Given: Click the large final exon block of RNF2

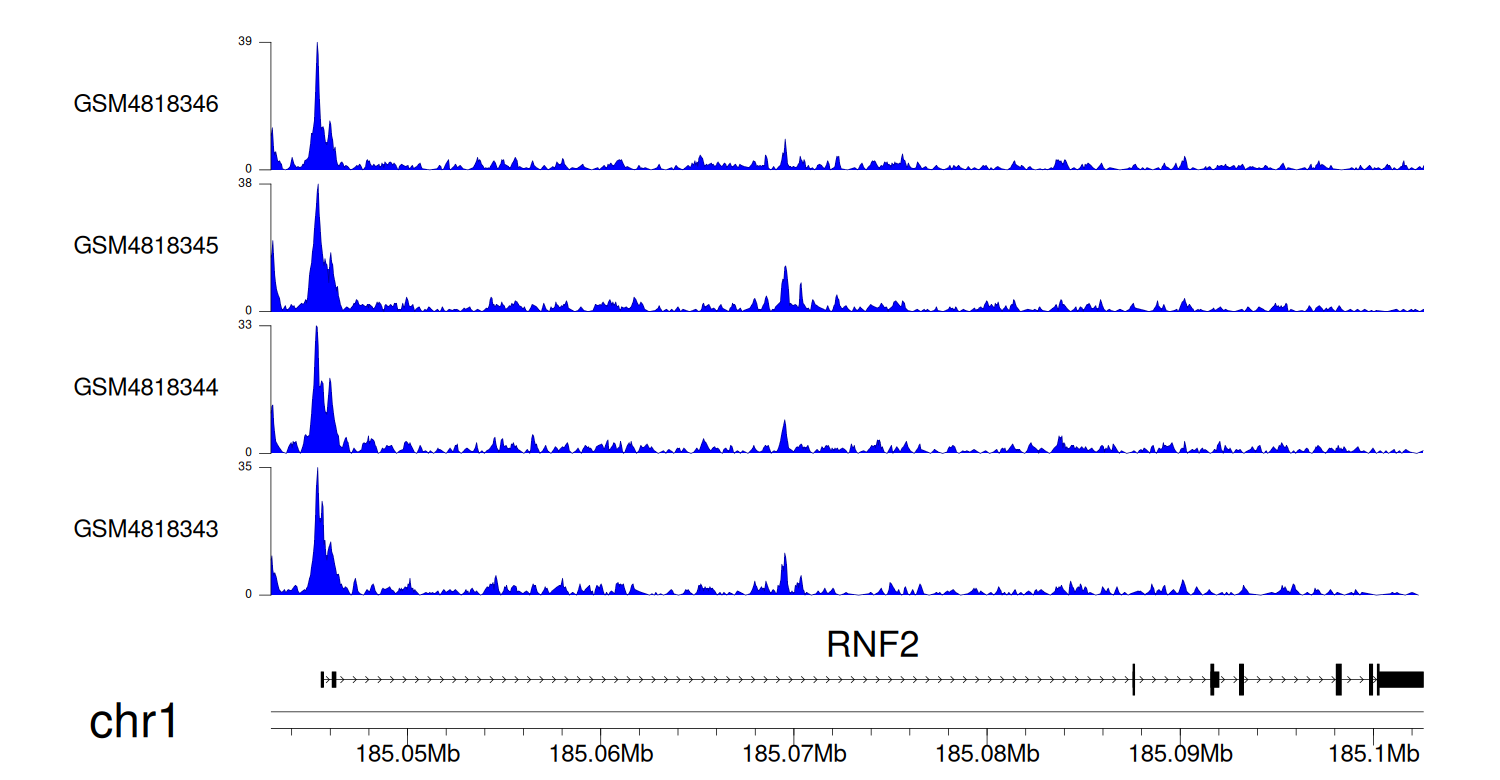Looking at the screenshot, I should tap(1400, 680).
